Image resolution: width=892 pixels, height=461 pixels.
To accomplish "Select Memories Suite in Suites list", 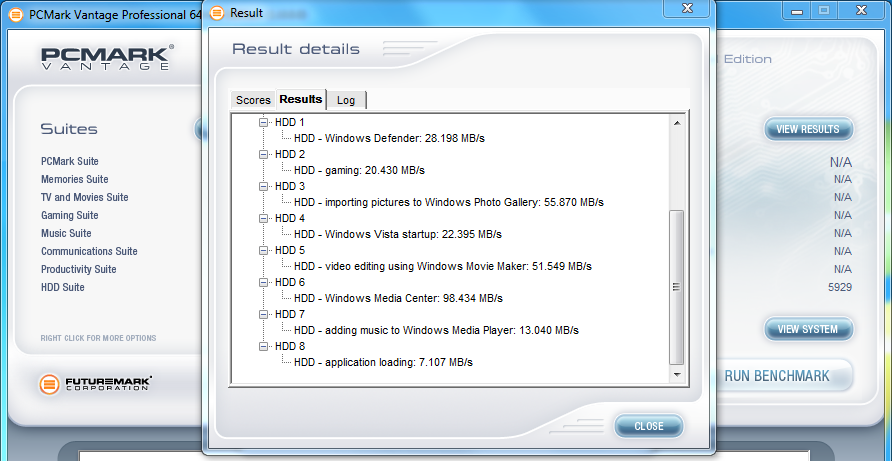I will (75, 179).
